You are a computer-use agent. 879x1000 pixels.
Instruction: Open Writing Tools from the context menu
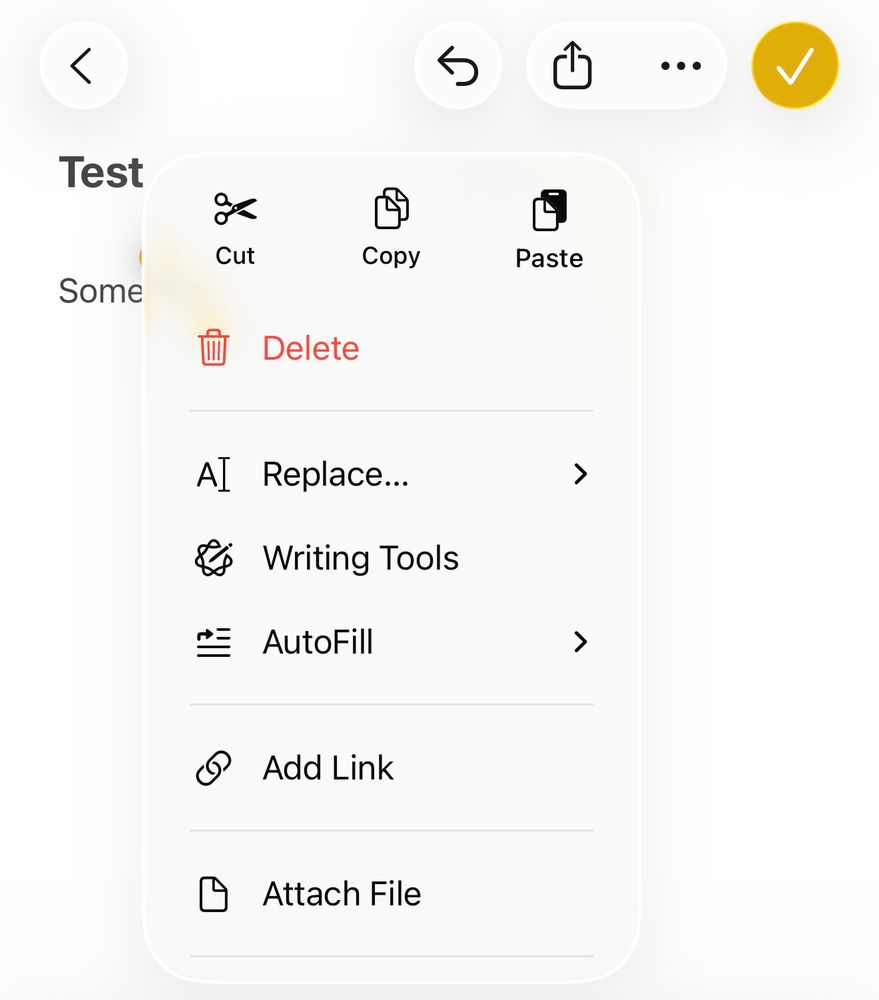point(391,558)
